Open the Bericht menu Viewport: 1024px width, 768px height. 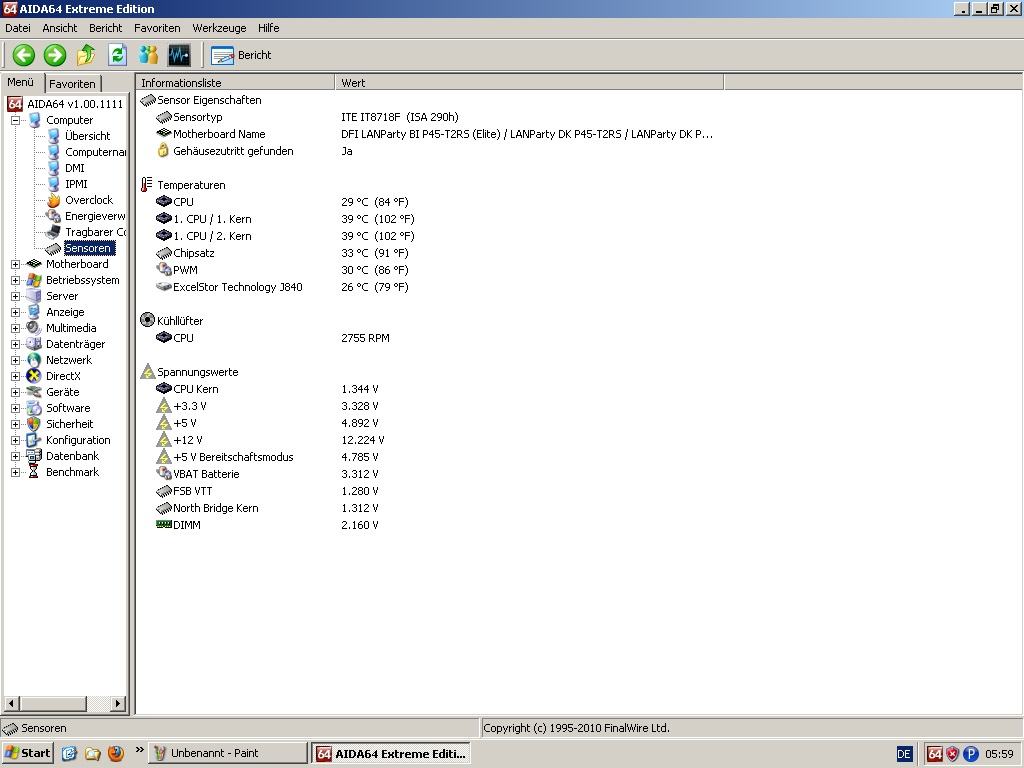point(106,28)
